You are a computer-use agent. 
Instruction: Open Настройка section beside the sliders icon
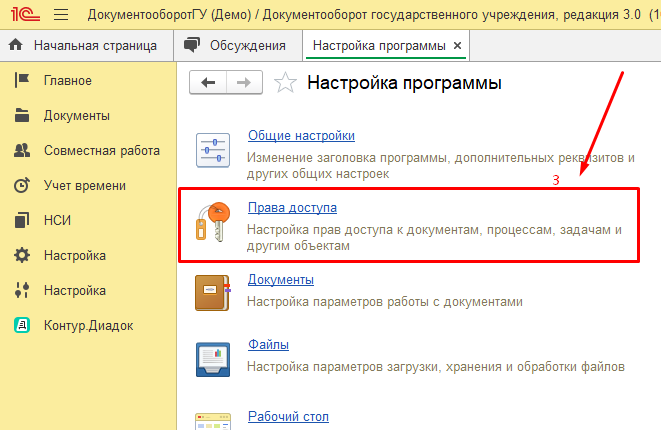click(75, 290)
